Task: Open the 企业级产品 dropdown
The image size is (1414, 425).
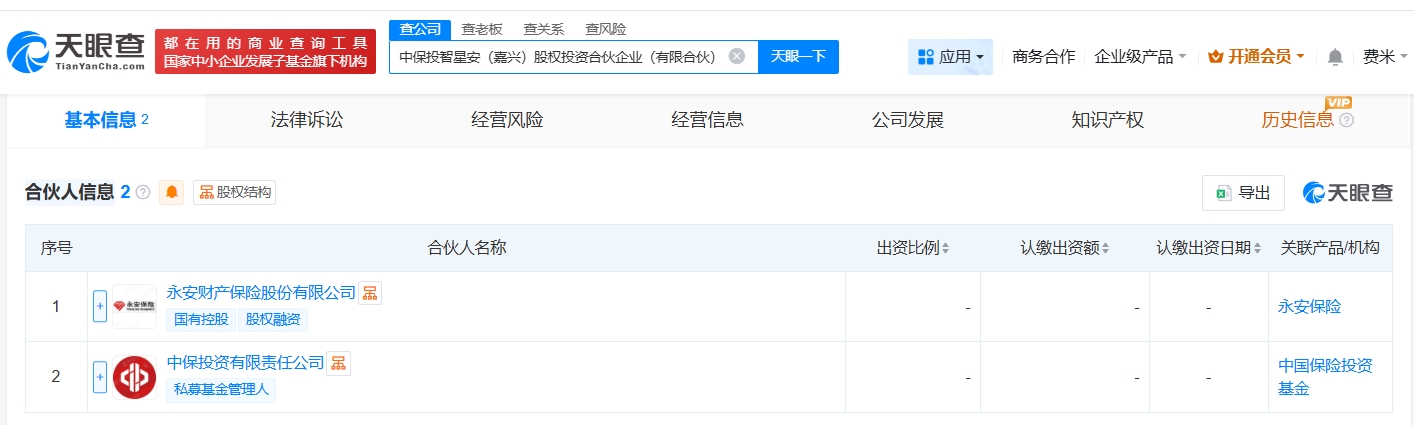Action: pyautogui.click(x=1140, y=57)
